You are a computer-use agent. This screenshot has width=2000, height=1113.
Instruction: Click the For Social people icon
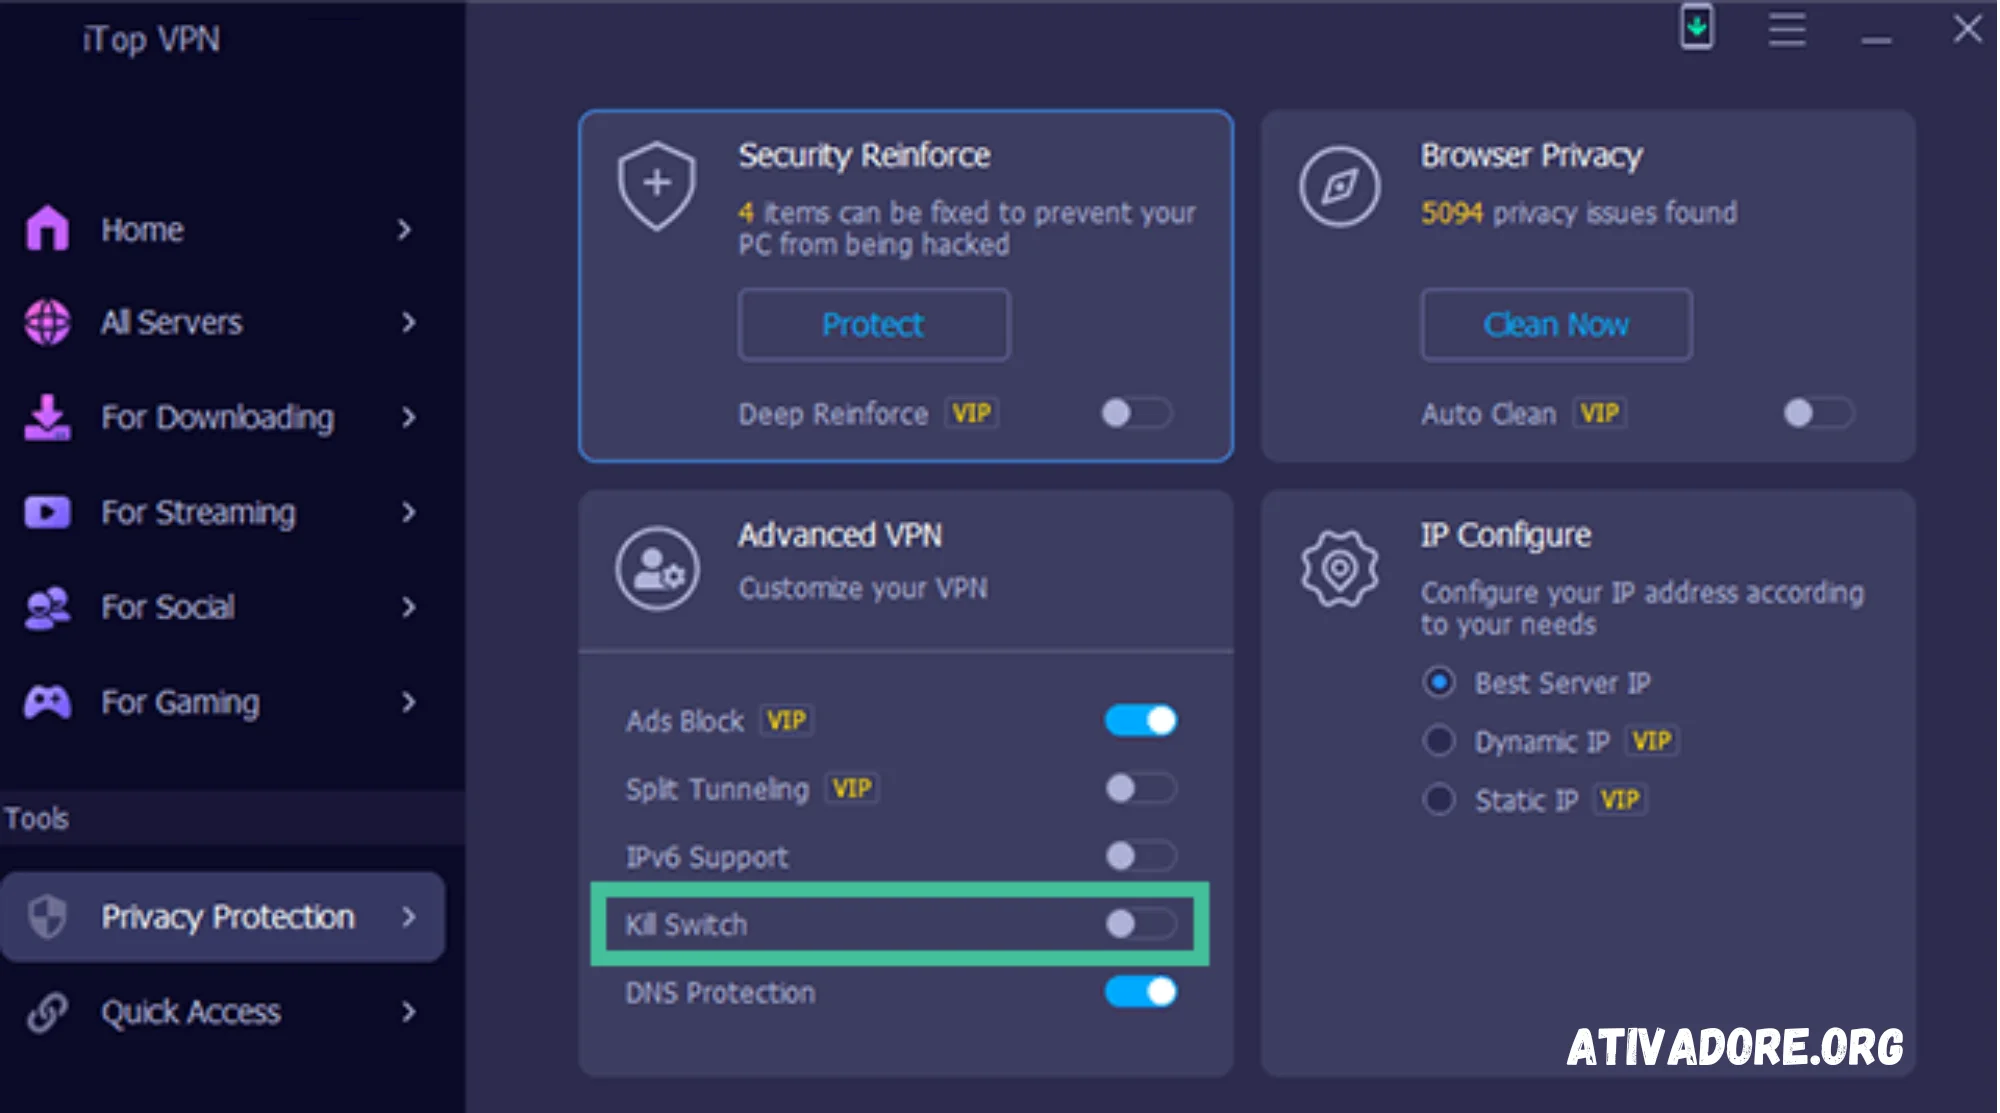(47, 607)
